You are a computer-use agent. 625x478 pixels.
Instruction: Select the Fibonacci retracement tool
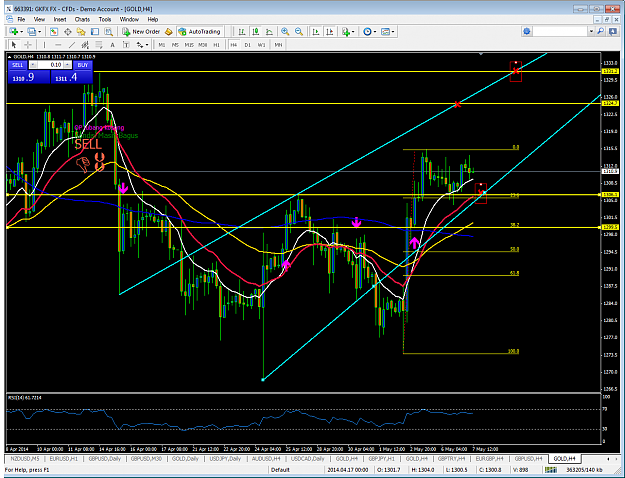click(x=98, y=45)
